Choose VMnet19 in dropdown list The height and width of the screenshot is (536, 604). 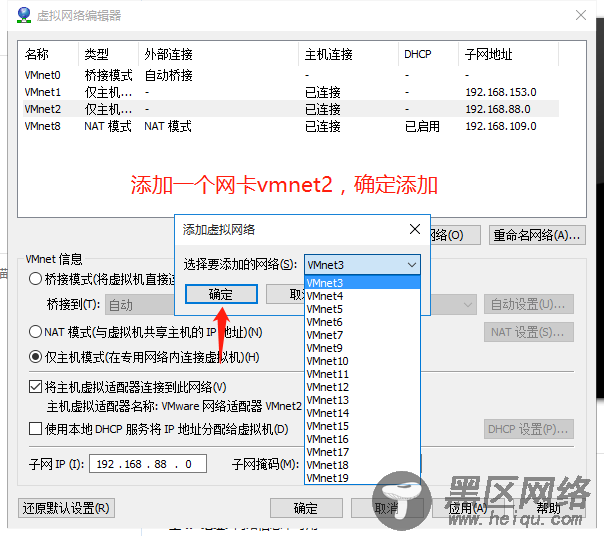[x=362, y=478]
